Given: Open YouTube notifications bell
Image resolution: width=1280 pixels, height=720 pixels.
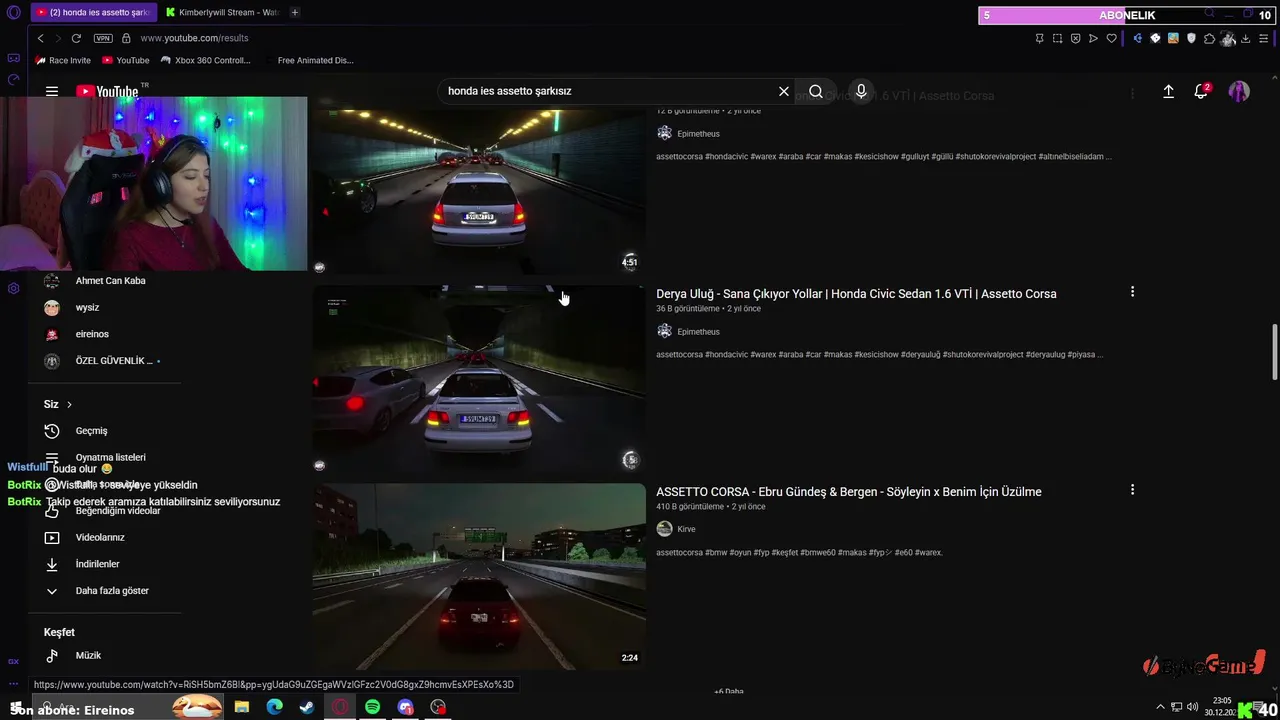Looking at the screenshot, I should pos(1201,91).
